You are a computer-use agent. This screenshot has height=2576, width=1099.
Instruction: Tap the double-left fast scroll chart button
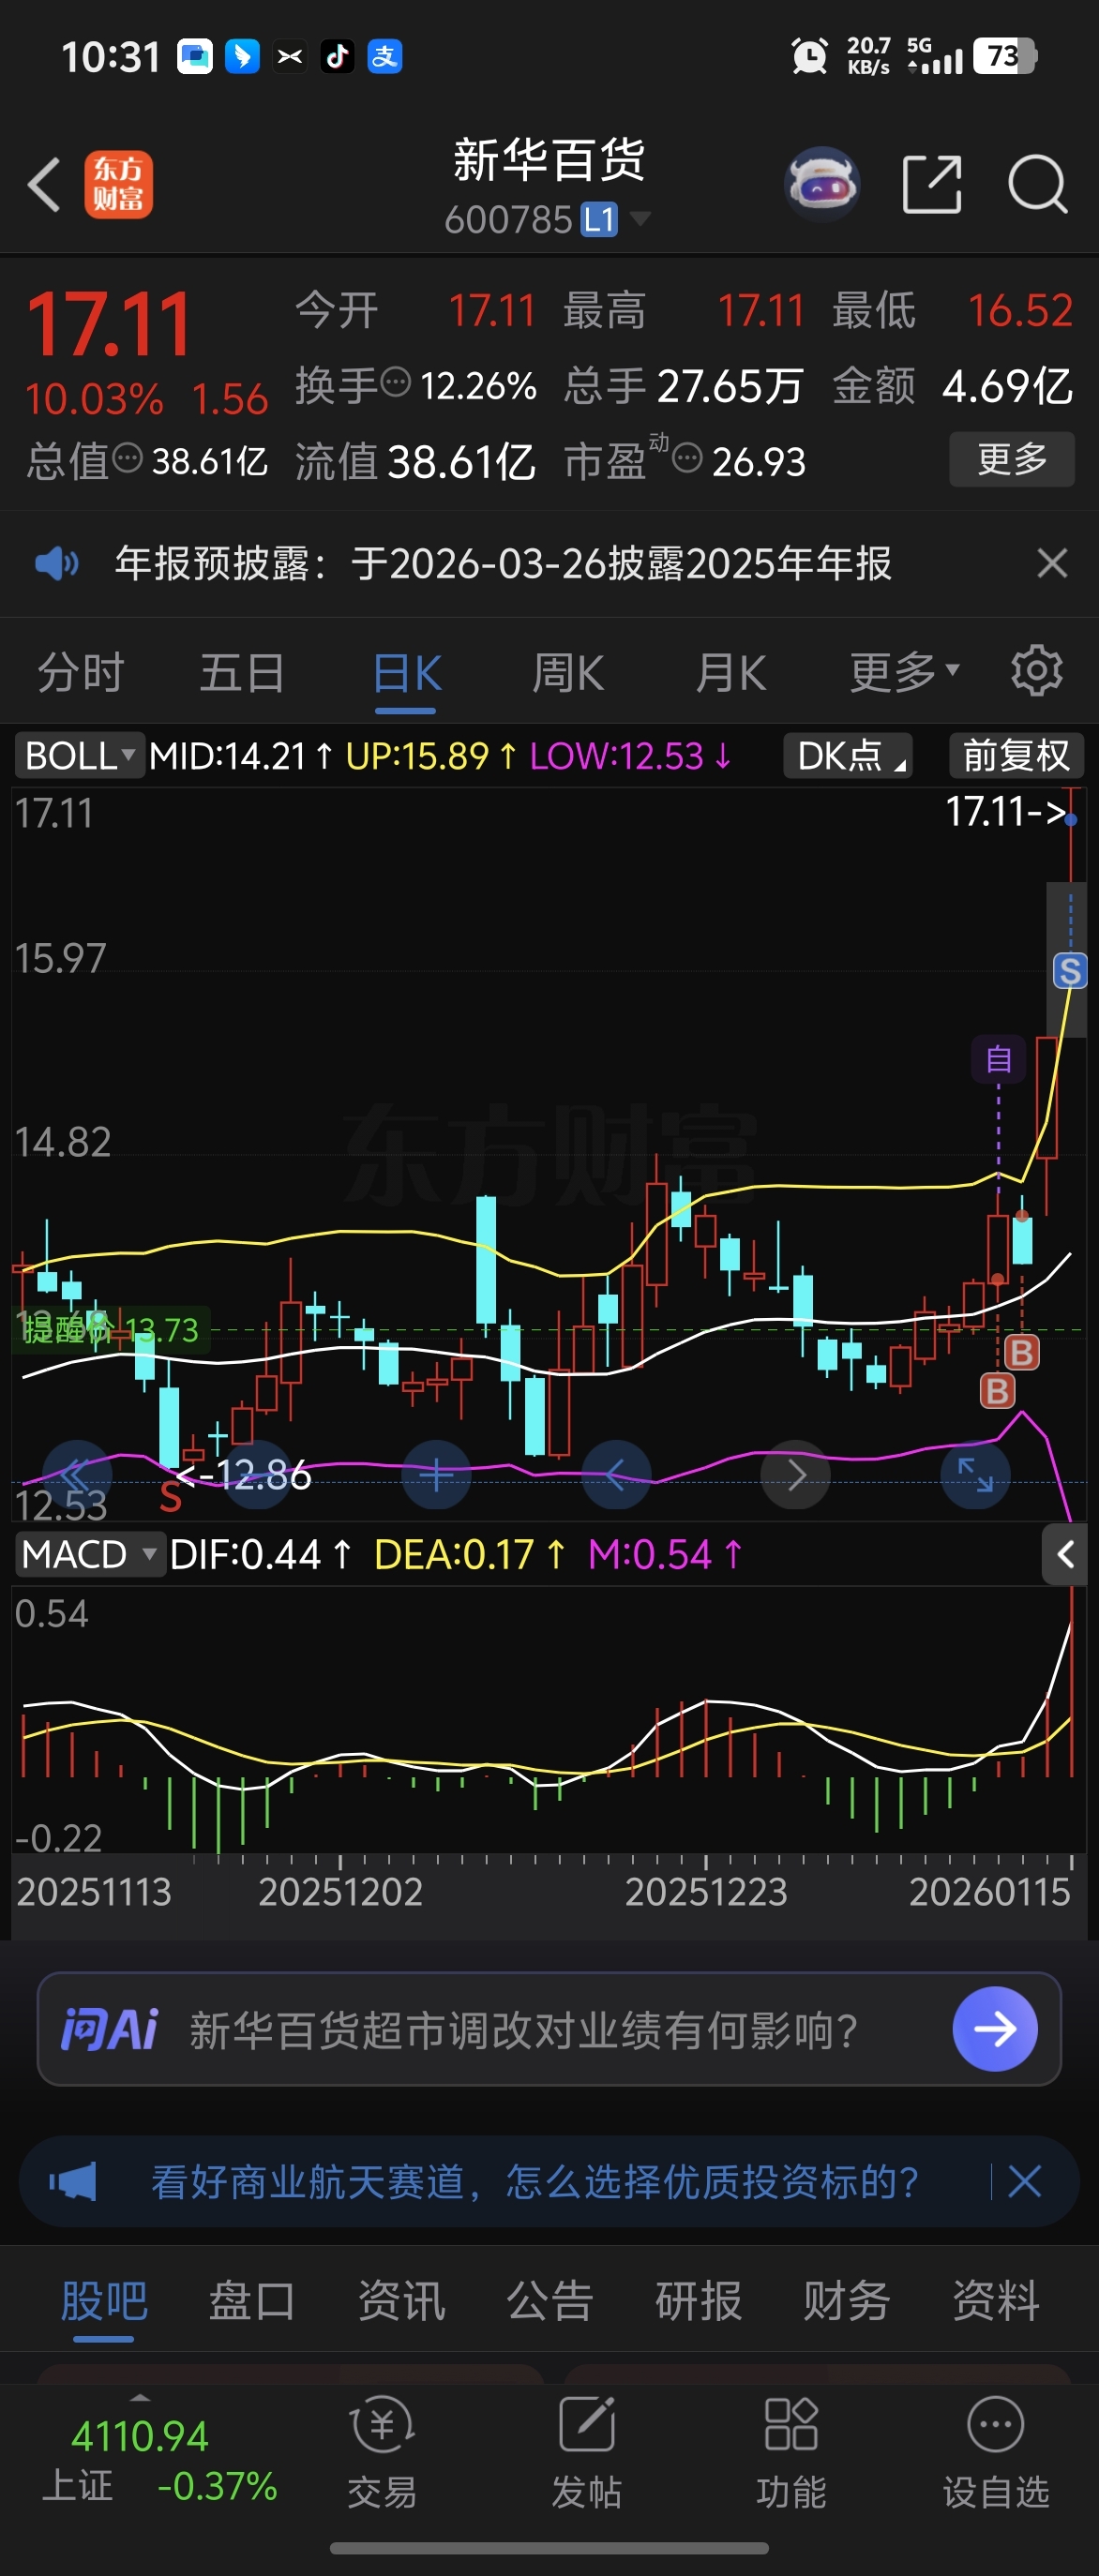pos(75,1475)
